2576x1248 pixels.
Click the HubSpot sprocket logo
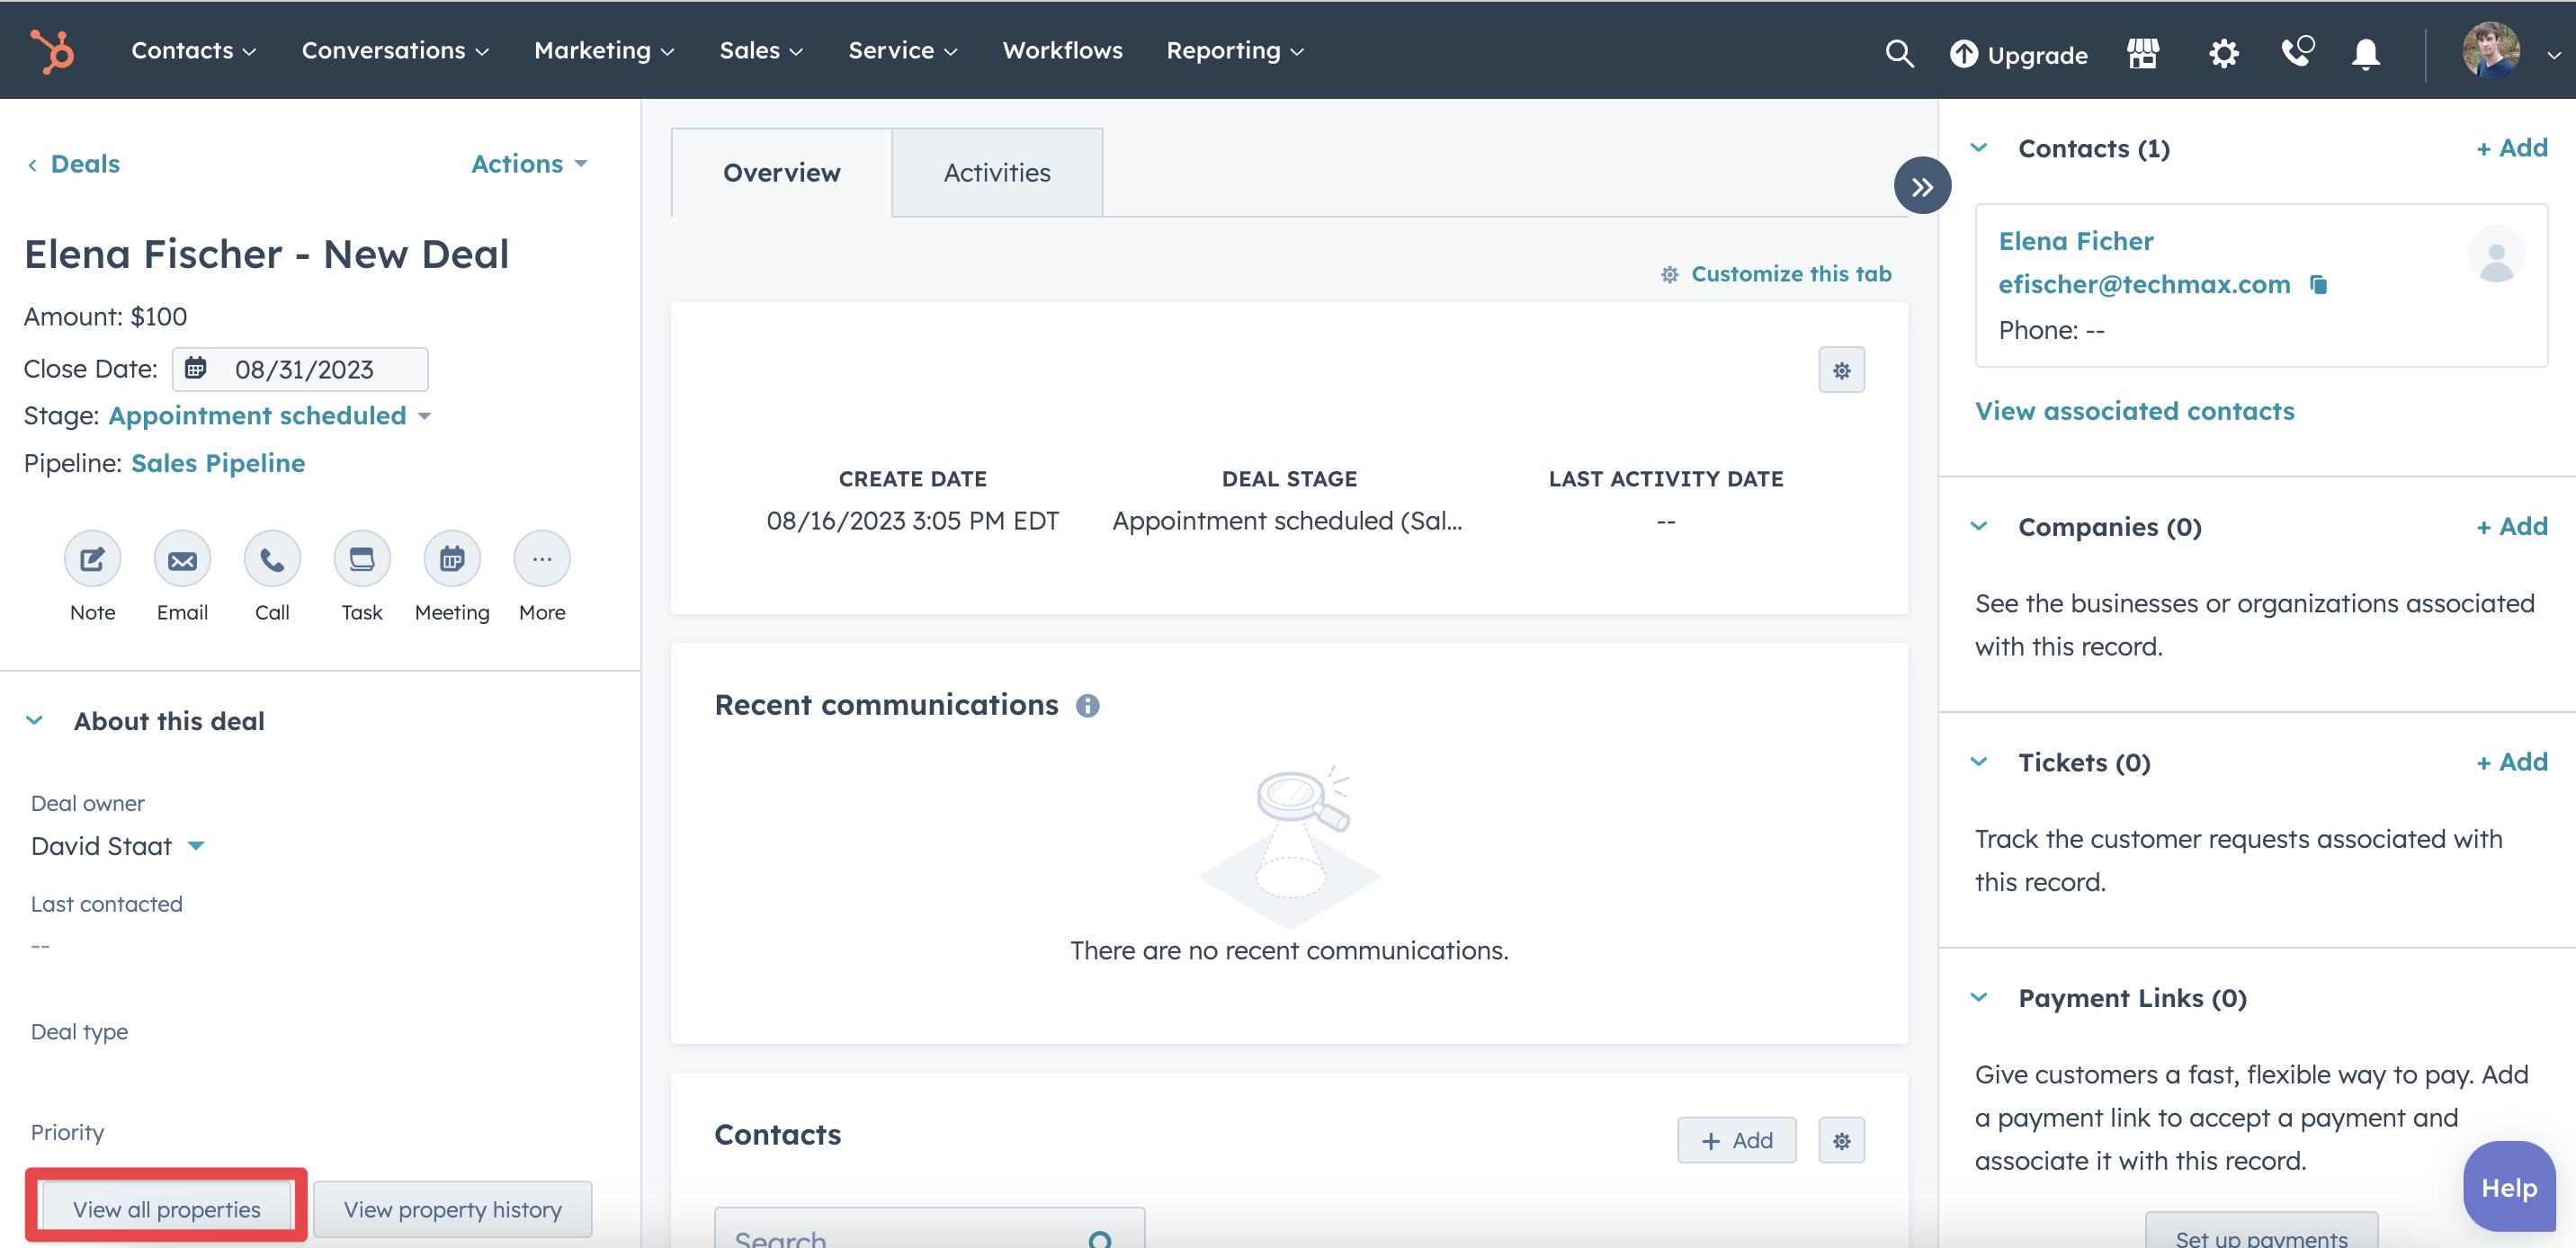pyautogui.click(x=52, y=51)
